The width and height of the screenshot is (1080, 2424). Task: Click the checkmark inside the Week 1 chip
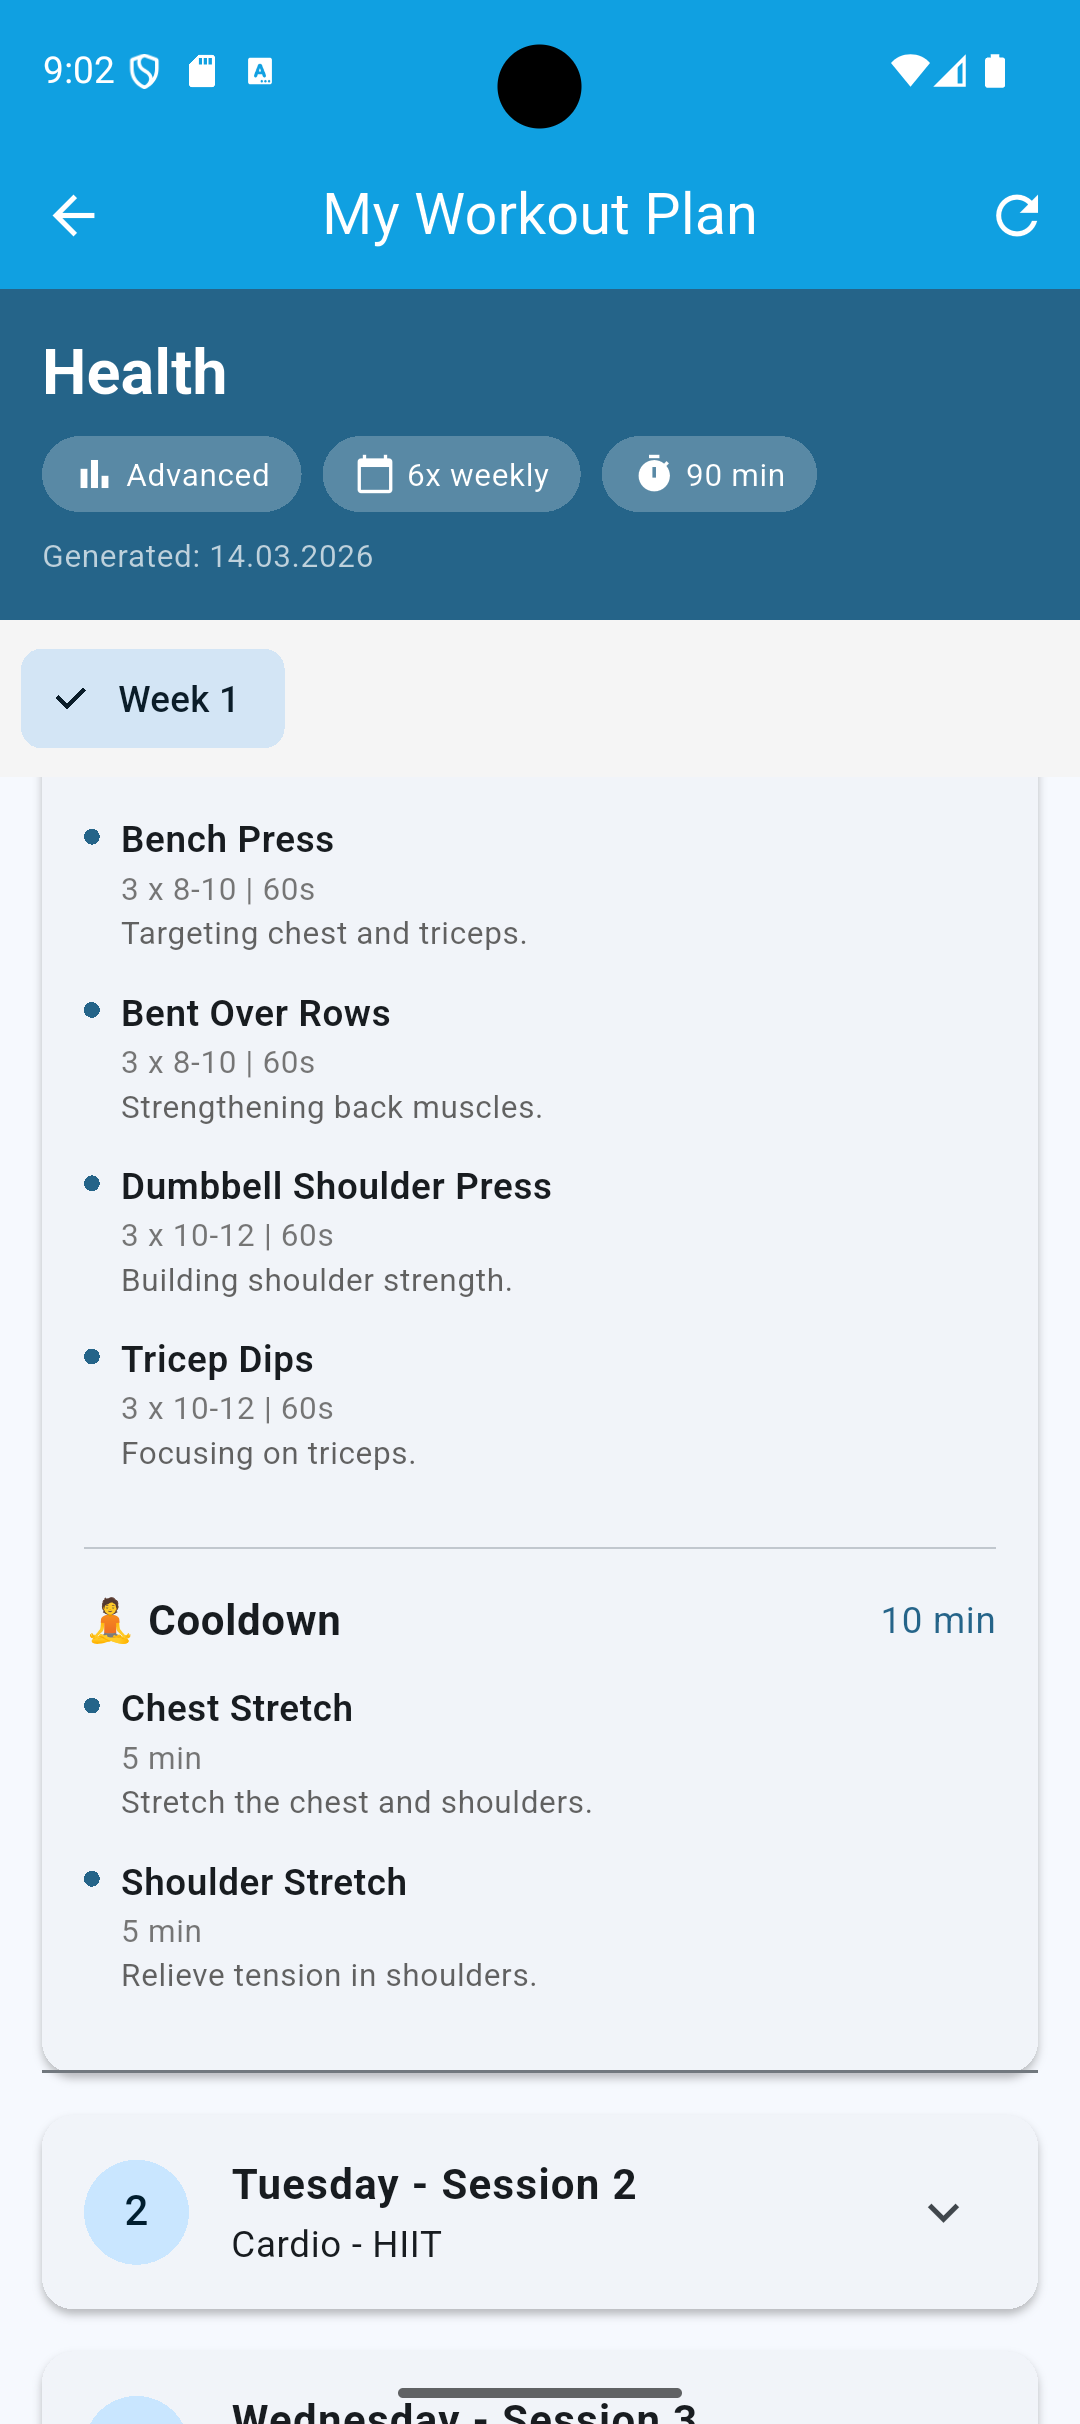pyautogui.click(x=69, y=698)
